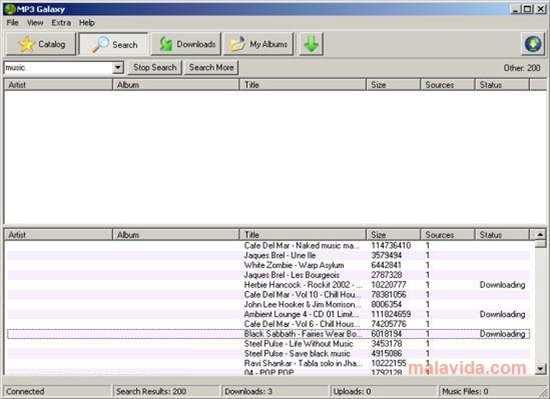The image size is (550, 399).
Task: Sort lower results by Title header
Action: 303,235
